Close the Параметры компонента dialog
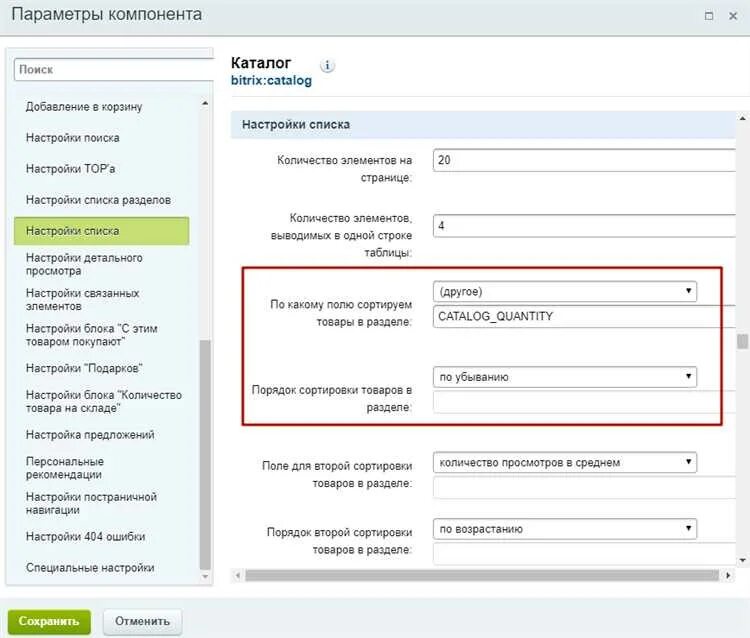 tap(732, 16)
